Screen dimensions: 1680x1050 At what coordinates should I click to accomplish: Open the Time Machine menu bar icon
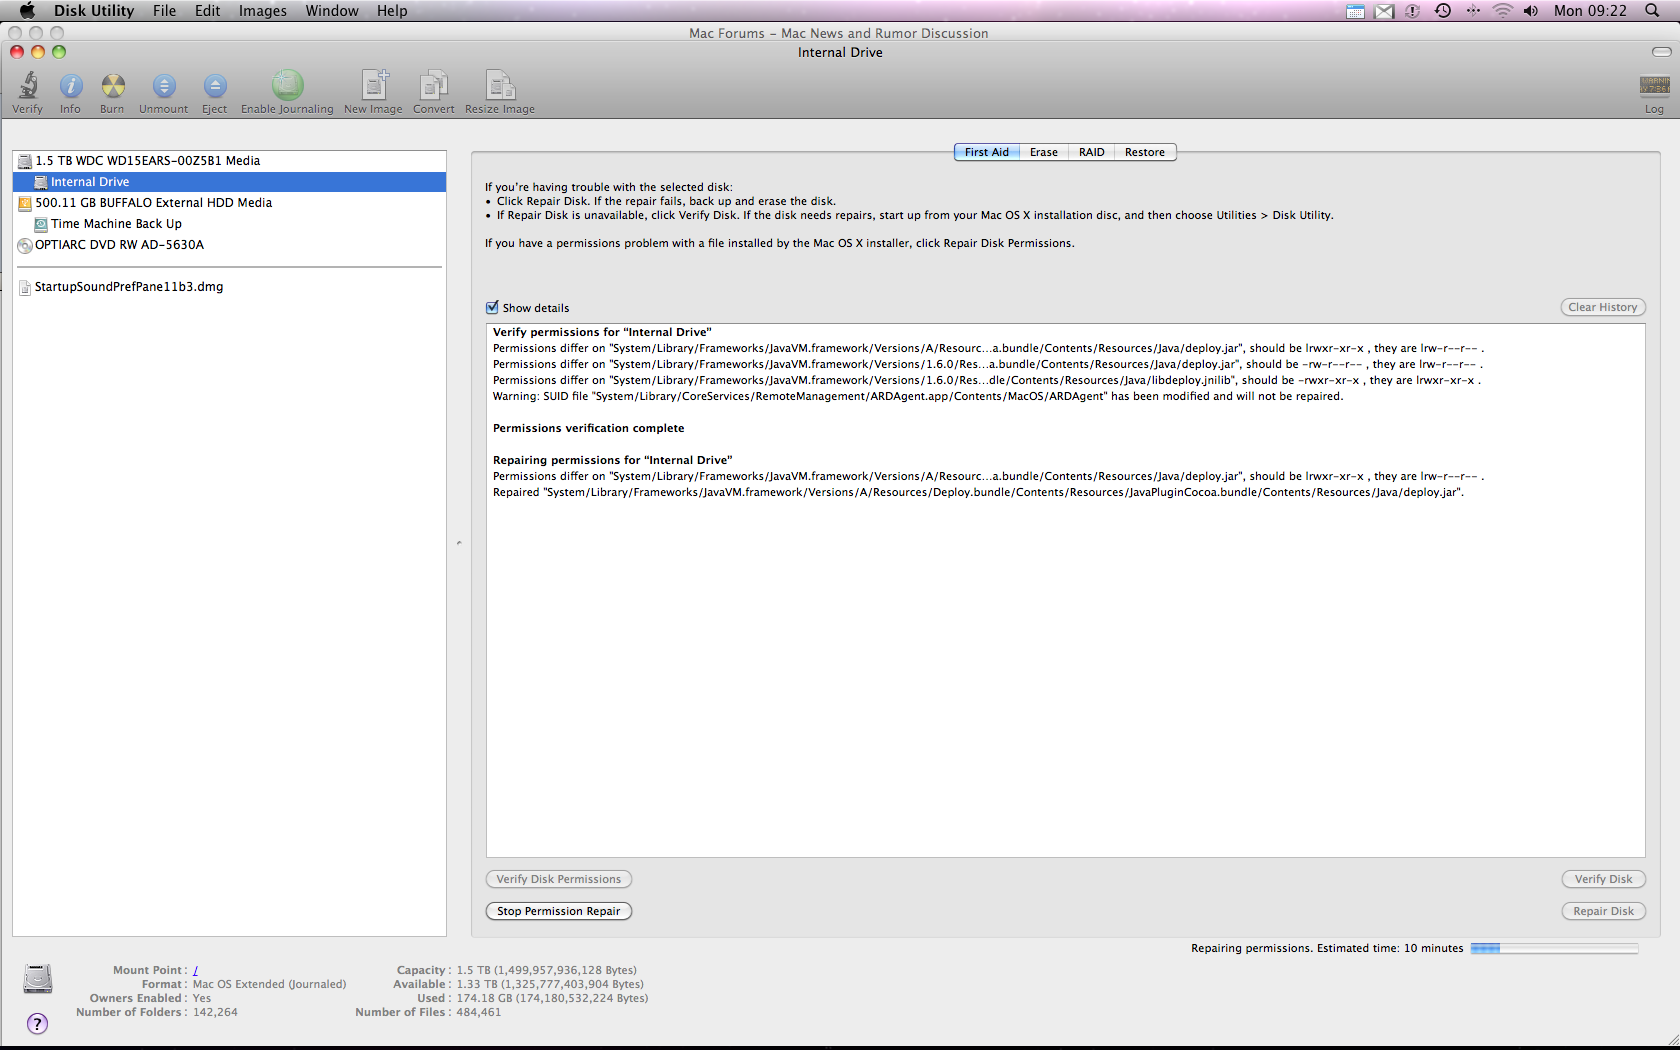1443,11
